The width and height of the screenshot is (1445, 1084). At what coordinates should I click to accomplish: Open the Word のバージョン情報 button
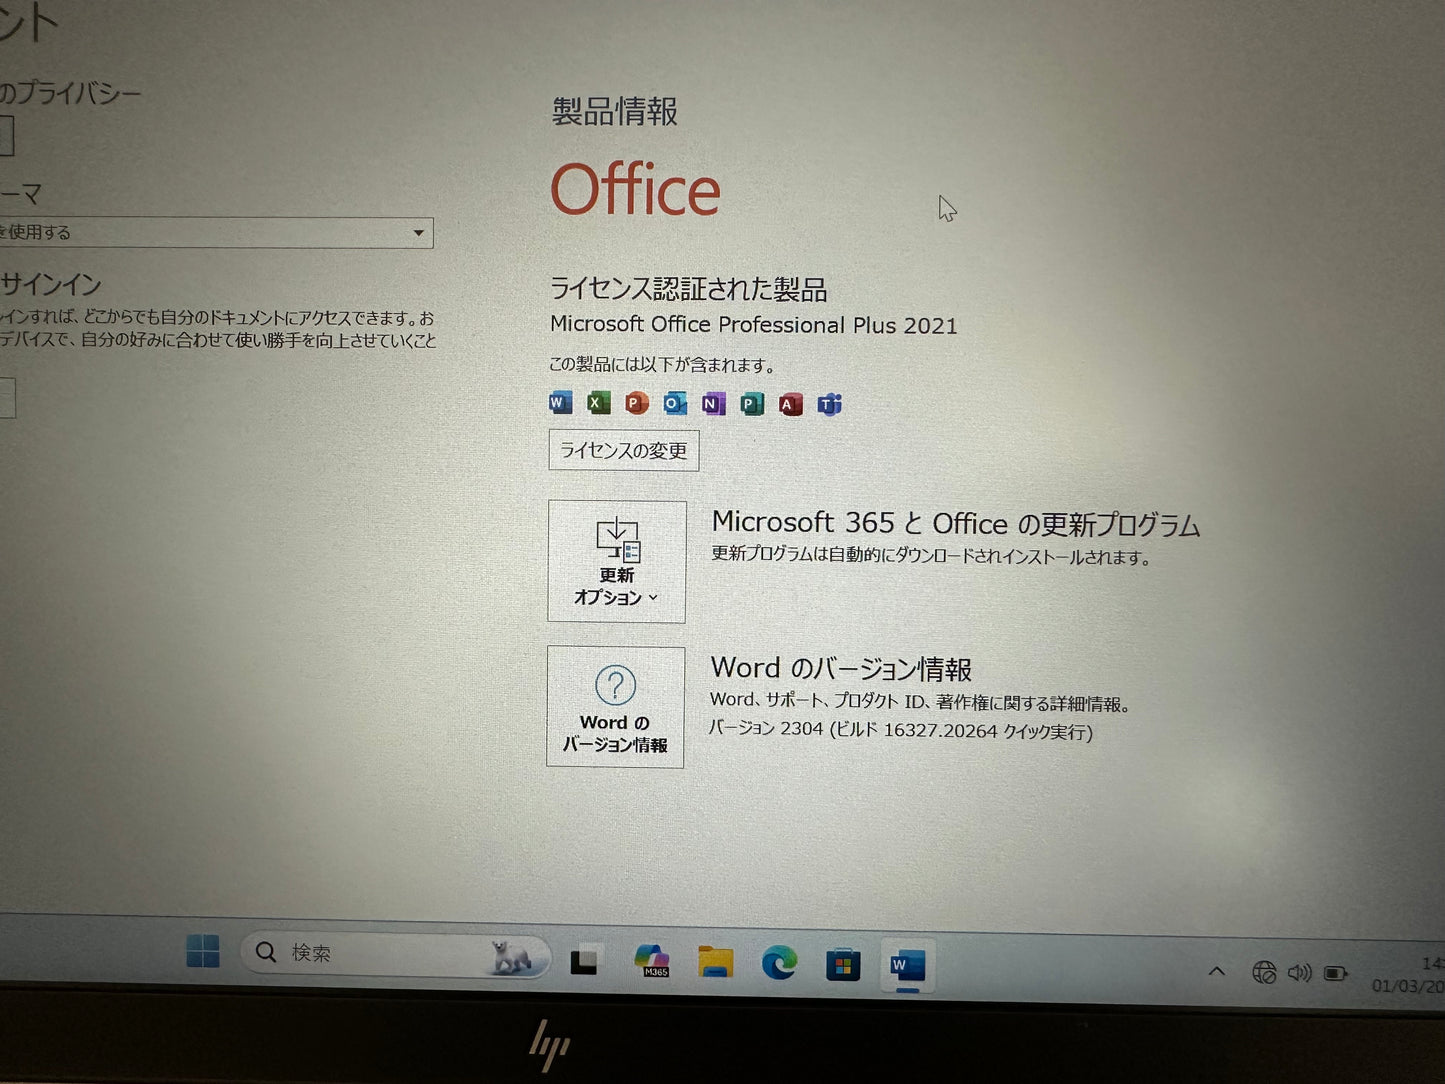click(616, 707)
